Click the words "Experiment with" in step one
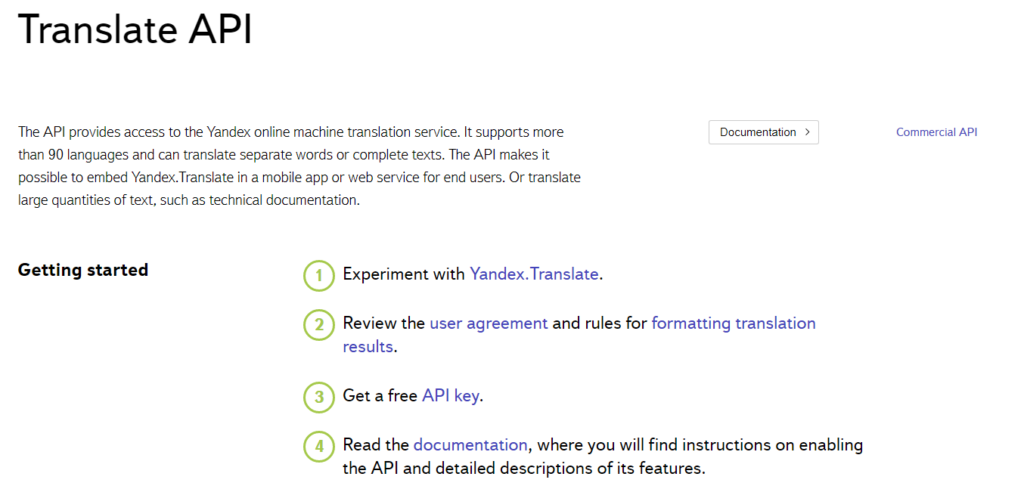 click(403, 274)
